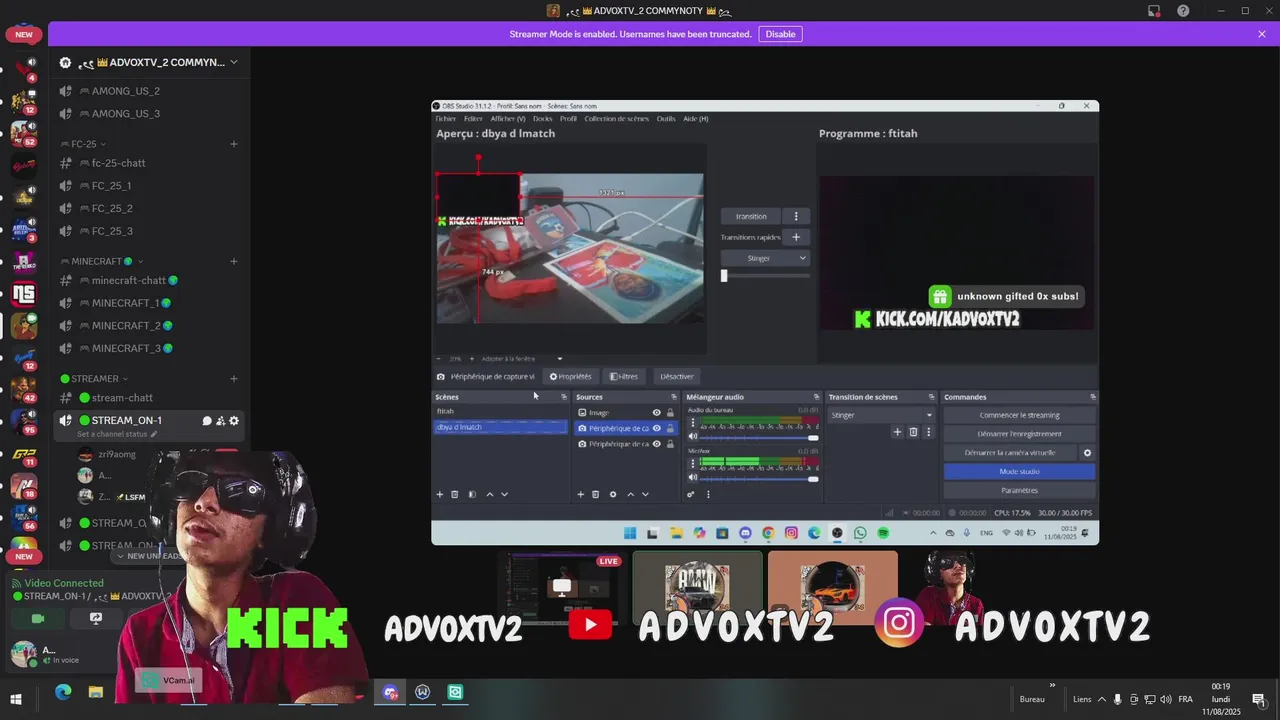Open scene filters icon in Scènes panel

click(472, 494)
